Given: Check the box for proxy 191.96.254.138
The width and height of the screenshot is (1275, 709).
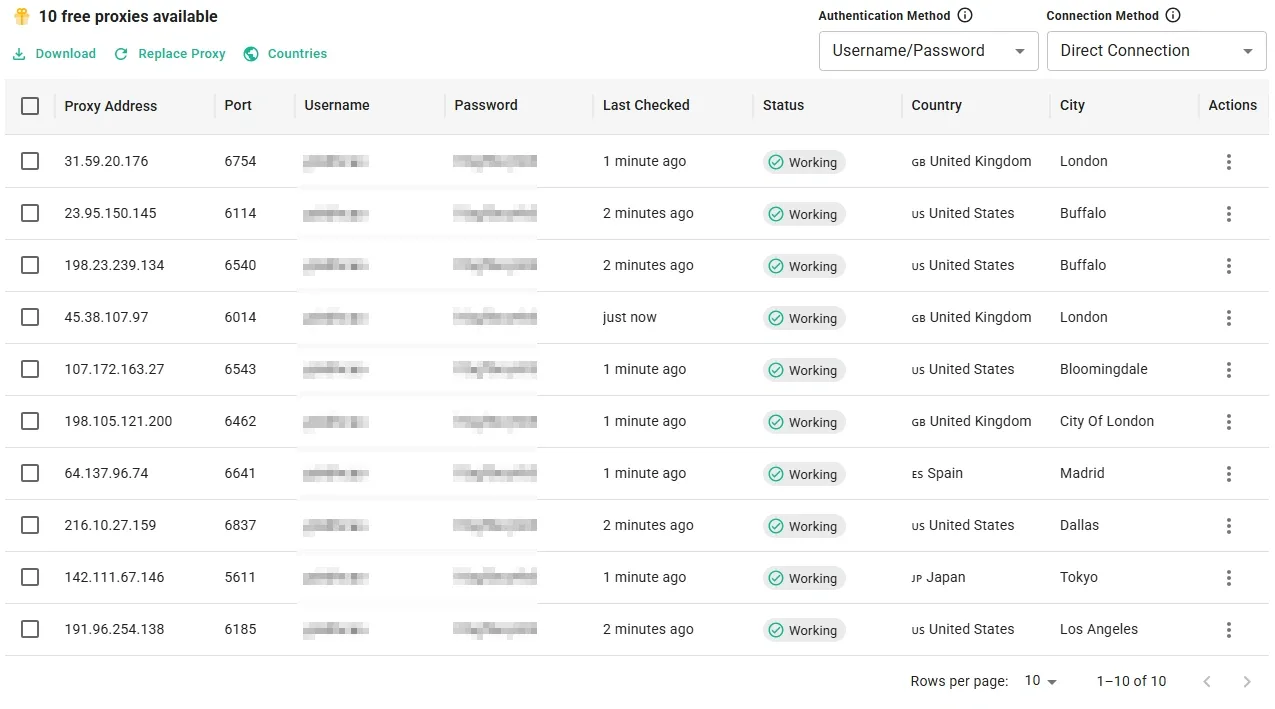Looking at the screenshot, I should tap(30, 629).
